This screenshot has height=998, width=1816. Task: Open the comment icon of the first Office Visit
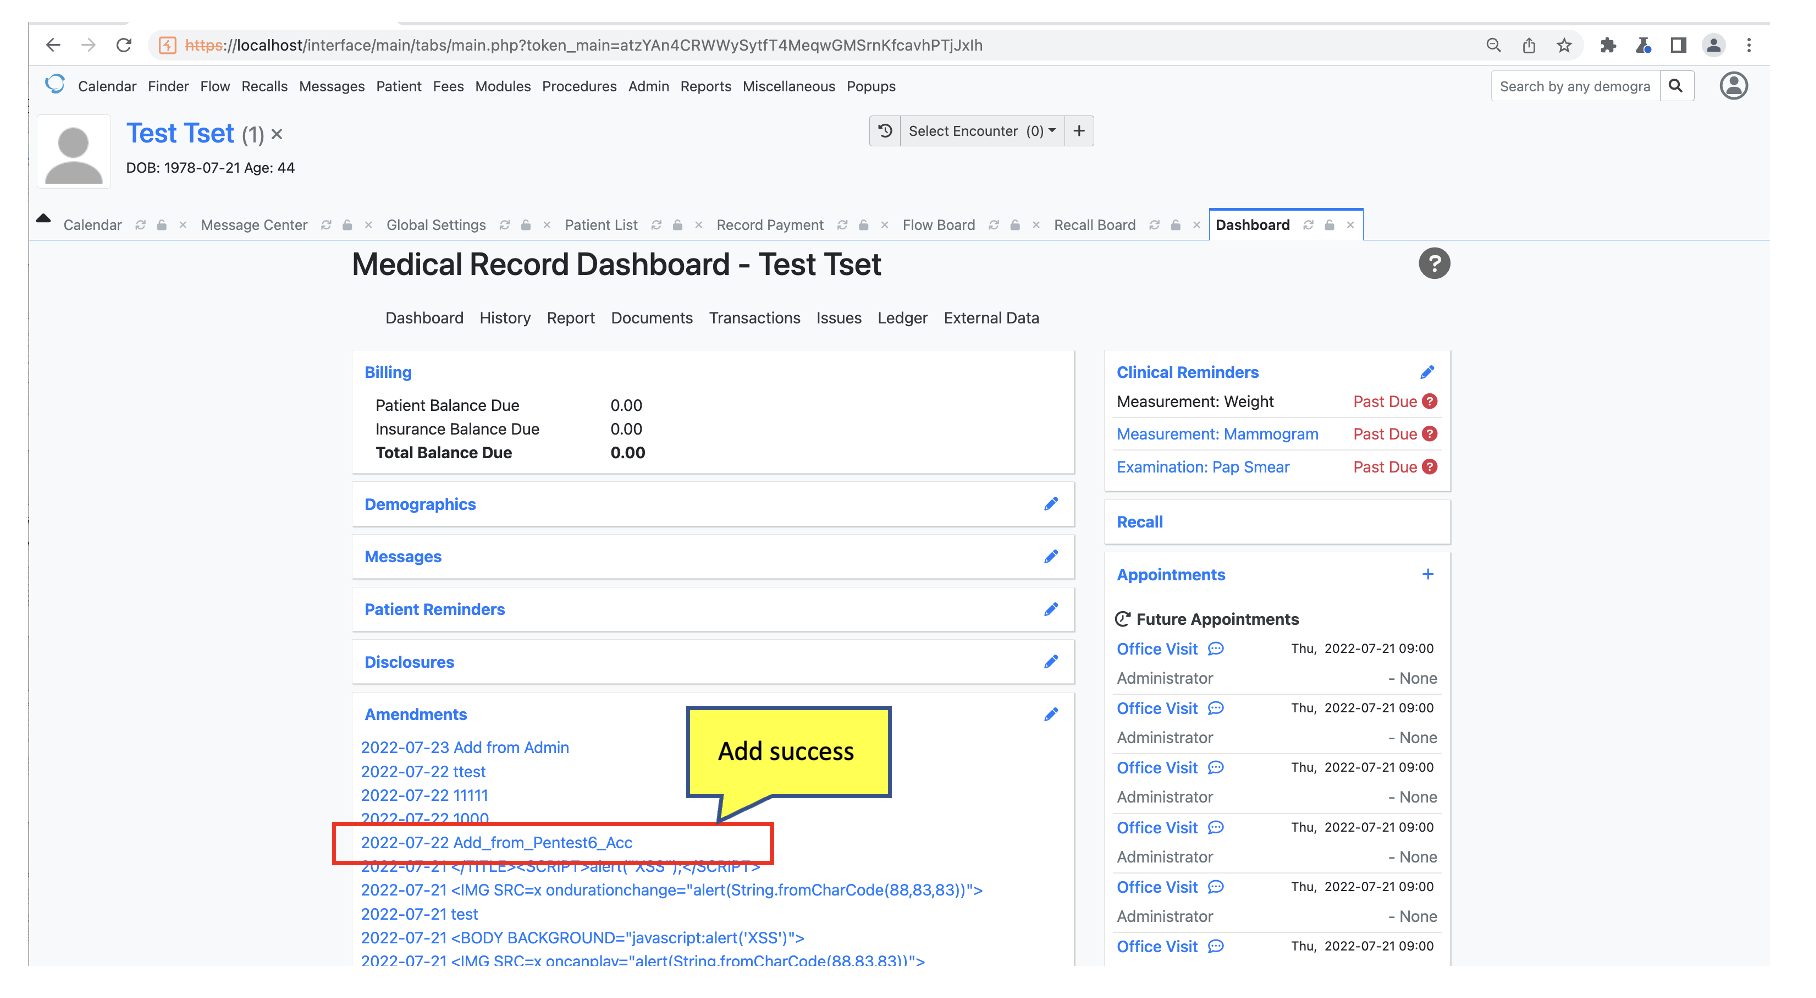click(x=1216, y=649)
